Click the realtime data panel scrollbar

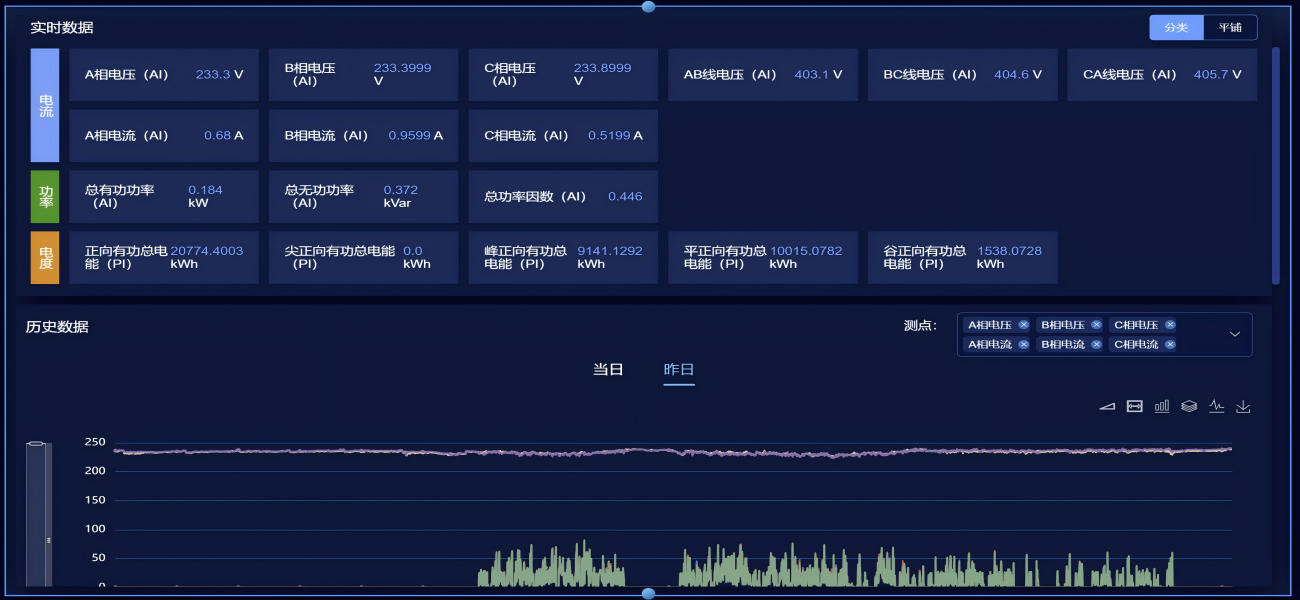(1275, 165)
